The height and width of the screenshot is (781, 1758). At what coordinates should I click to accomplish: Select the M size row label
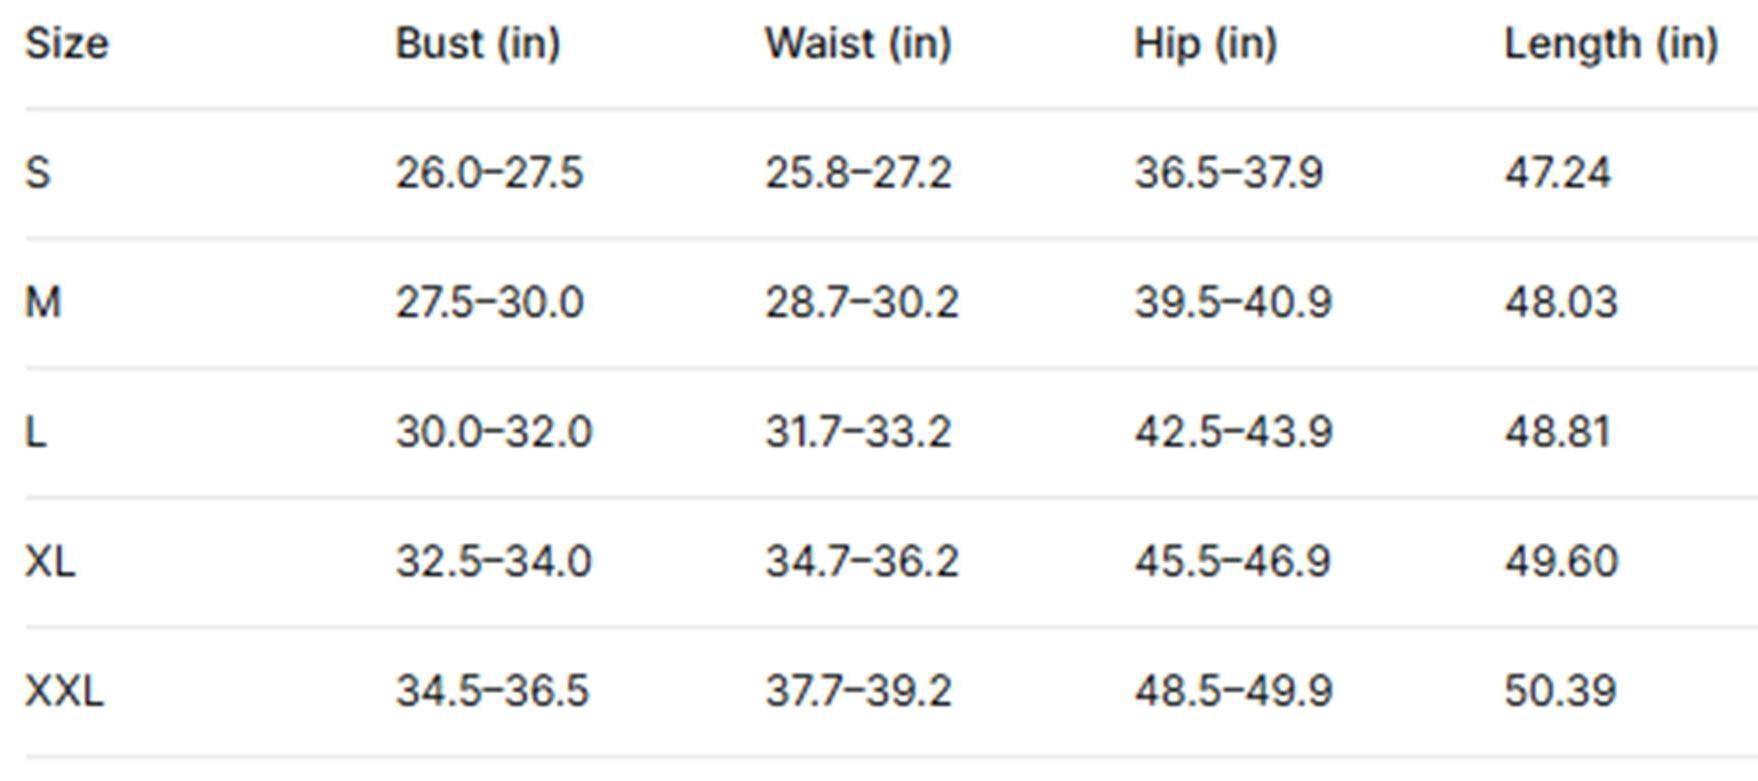(x=43, y=302)
